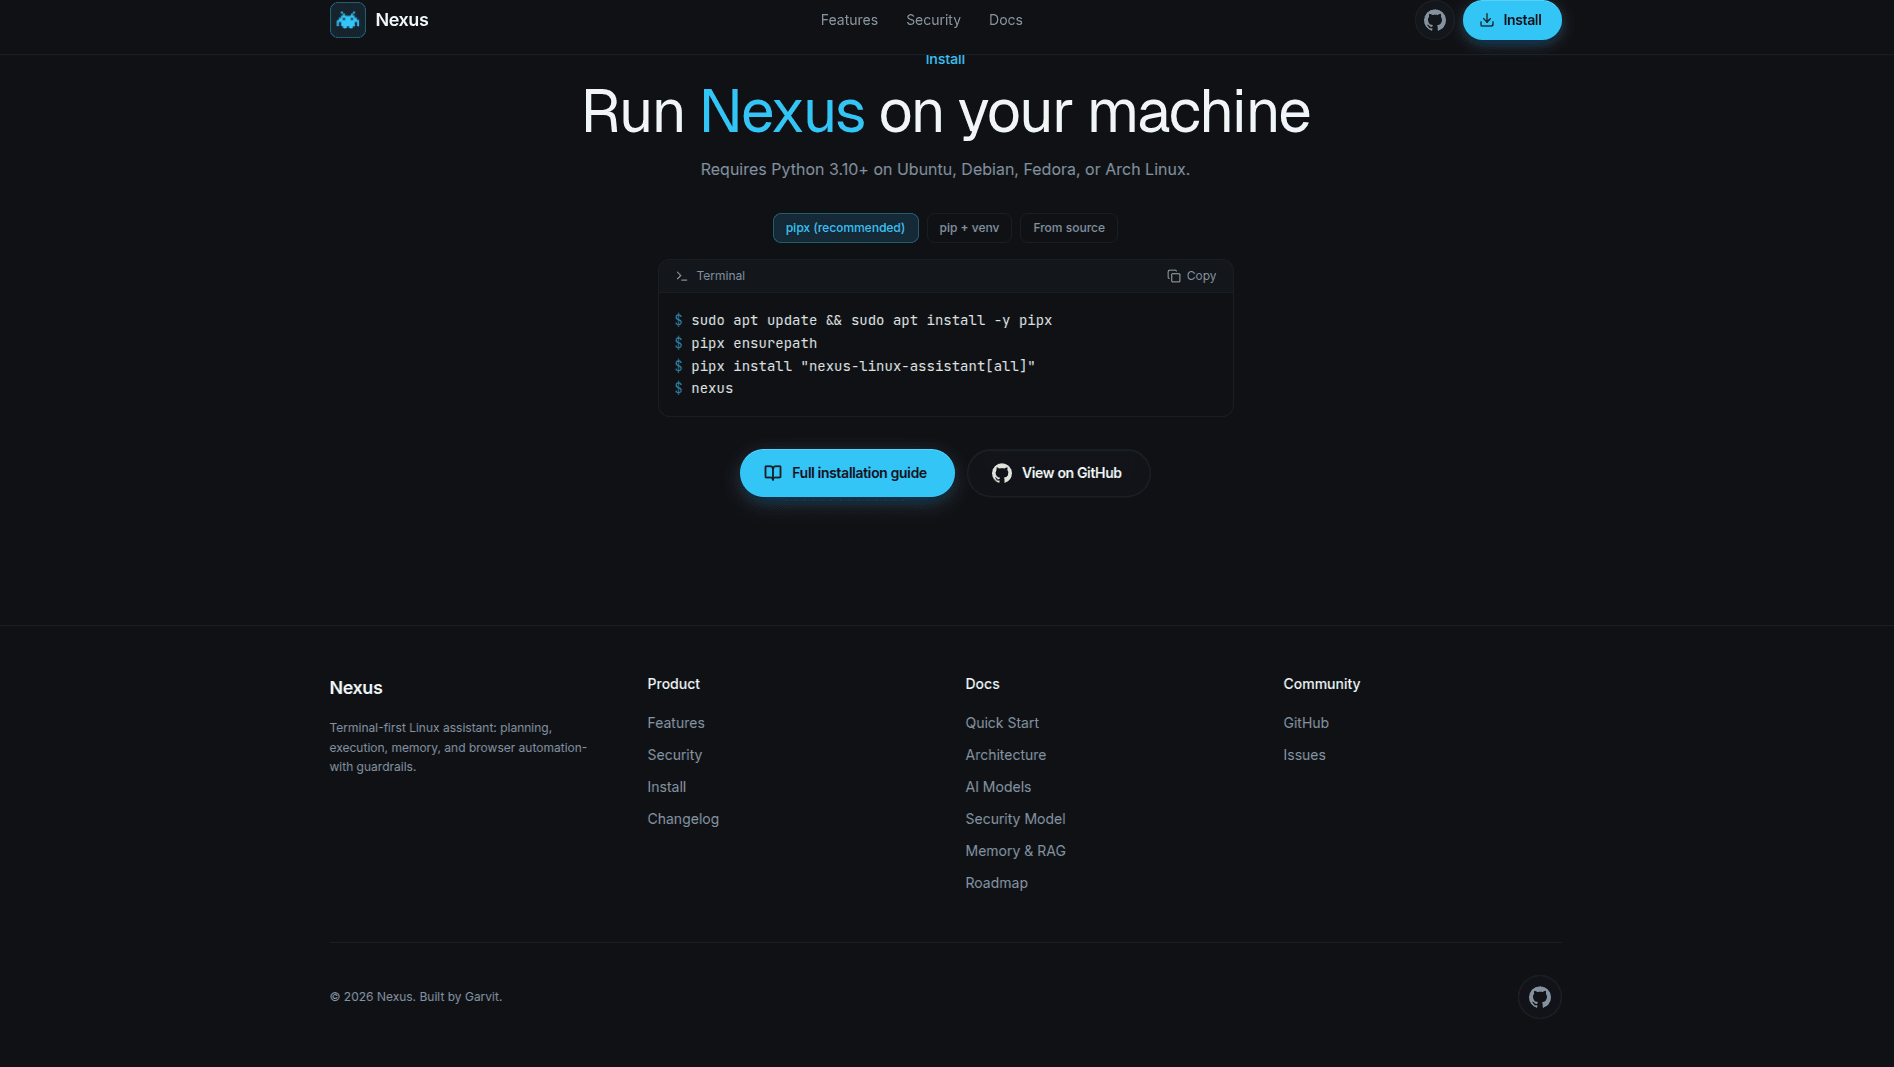The height and width of the screenshot is (1067, 1894).
Task: Open the Security Model docs link
Action: click(x=1015, y=819)
